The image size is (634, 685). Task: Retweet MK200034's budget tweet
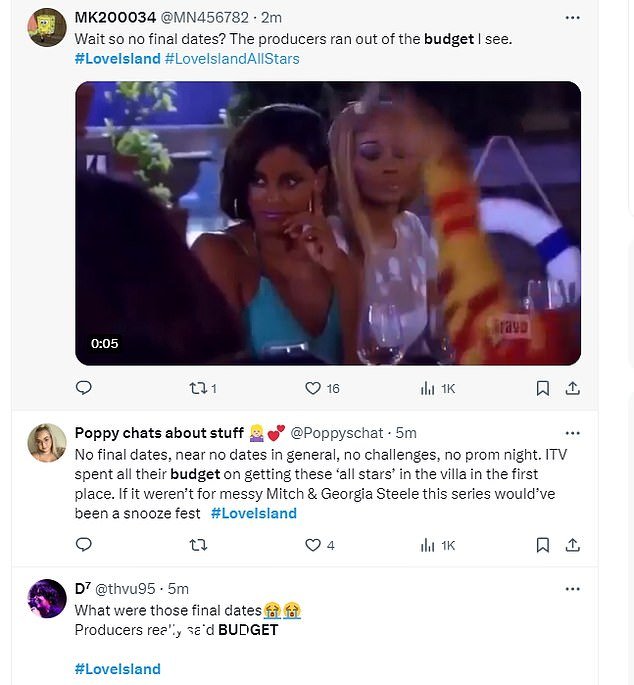point(203,388)
